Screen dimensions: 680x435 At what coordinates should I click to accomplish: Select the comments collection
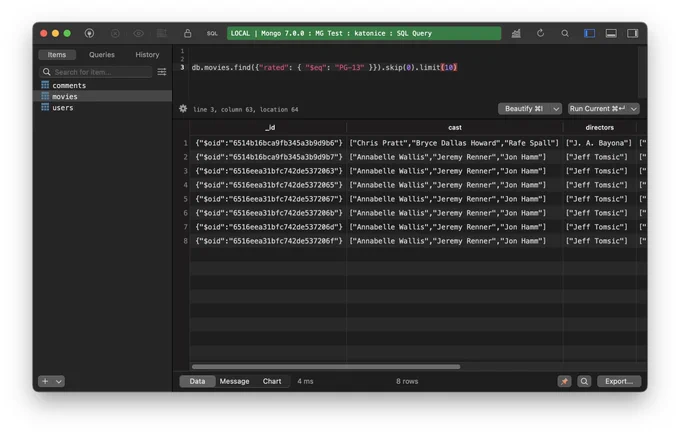point(102,85)
